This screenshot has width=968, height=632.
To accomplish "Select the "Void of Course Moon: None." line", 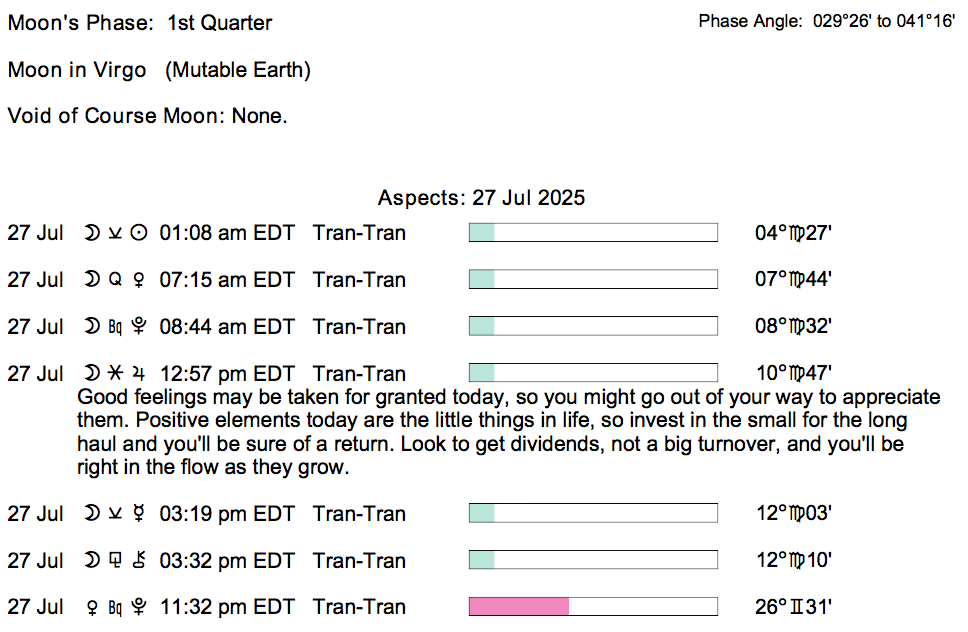I will [147, 116].
